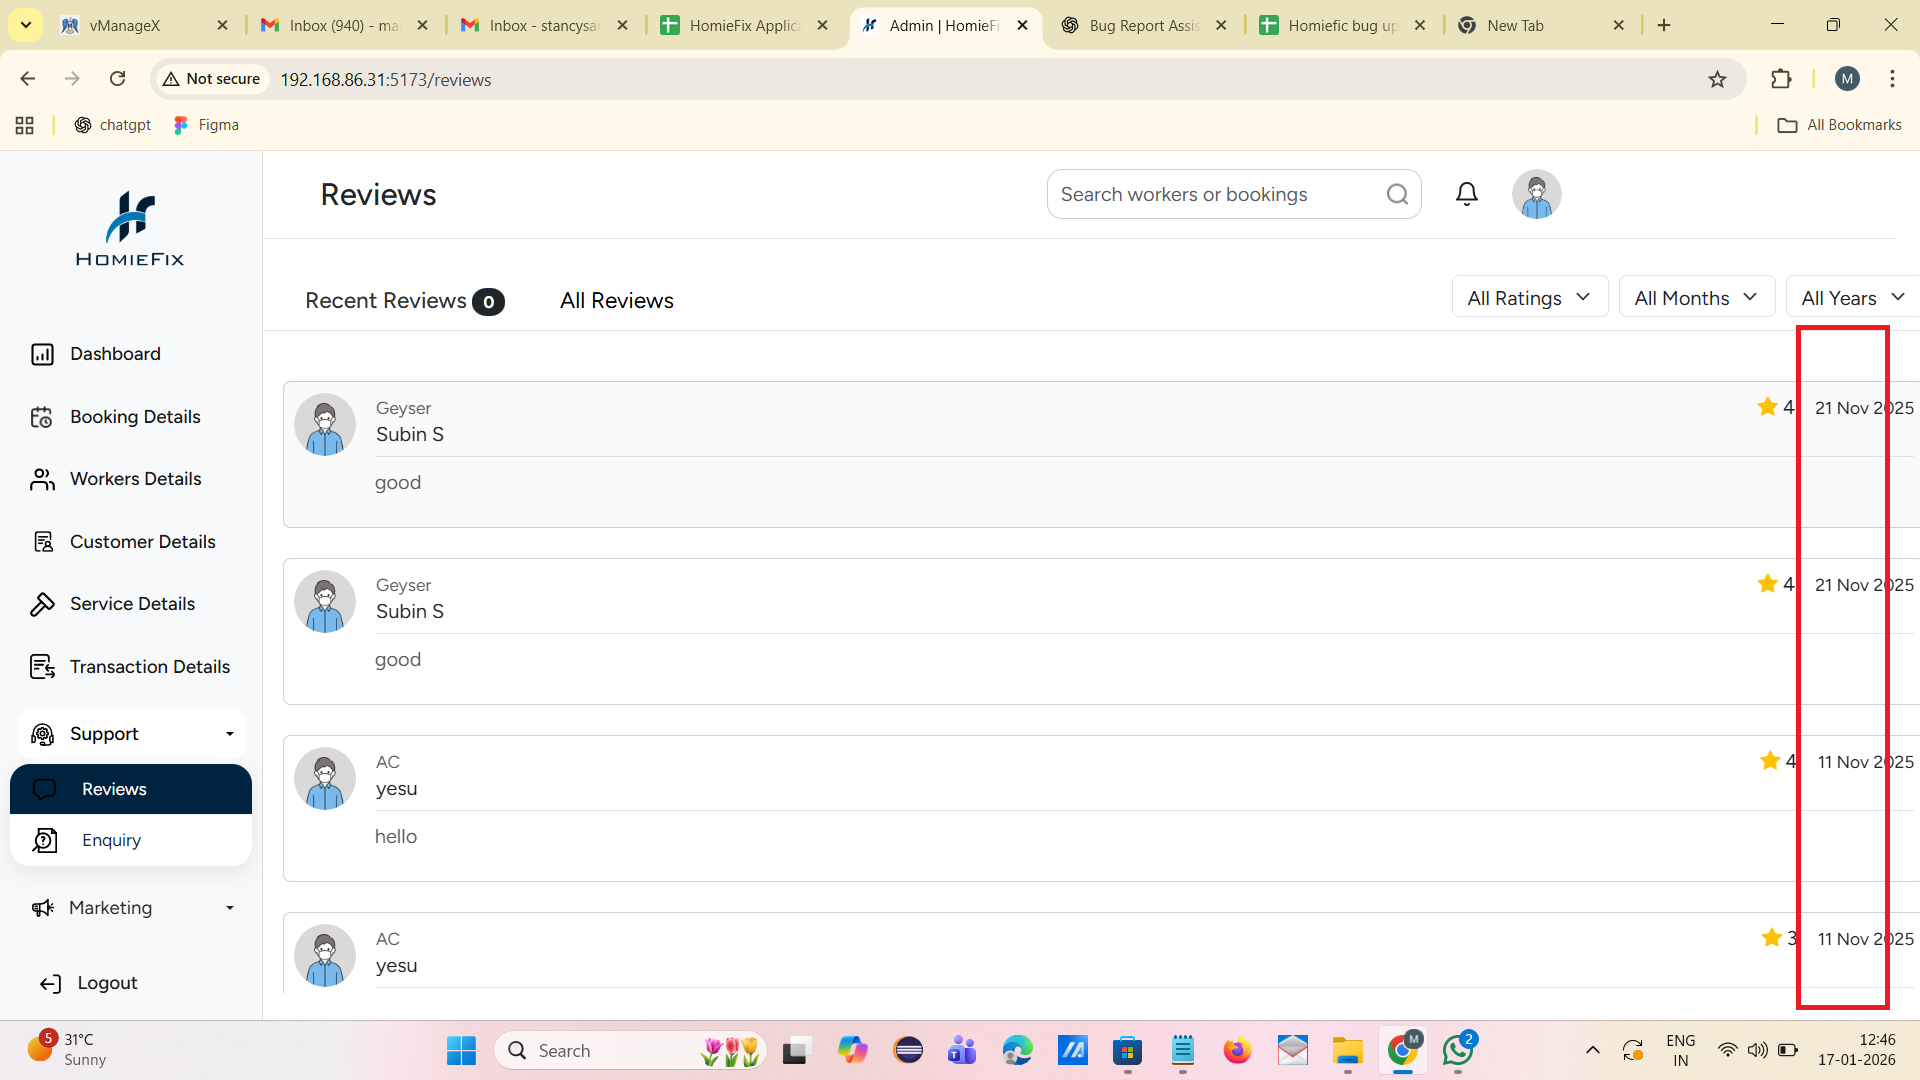Click the notification bell icon
Image resolution: width=1920 pixels, height=1080 pixels.
click(1466, 194)
